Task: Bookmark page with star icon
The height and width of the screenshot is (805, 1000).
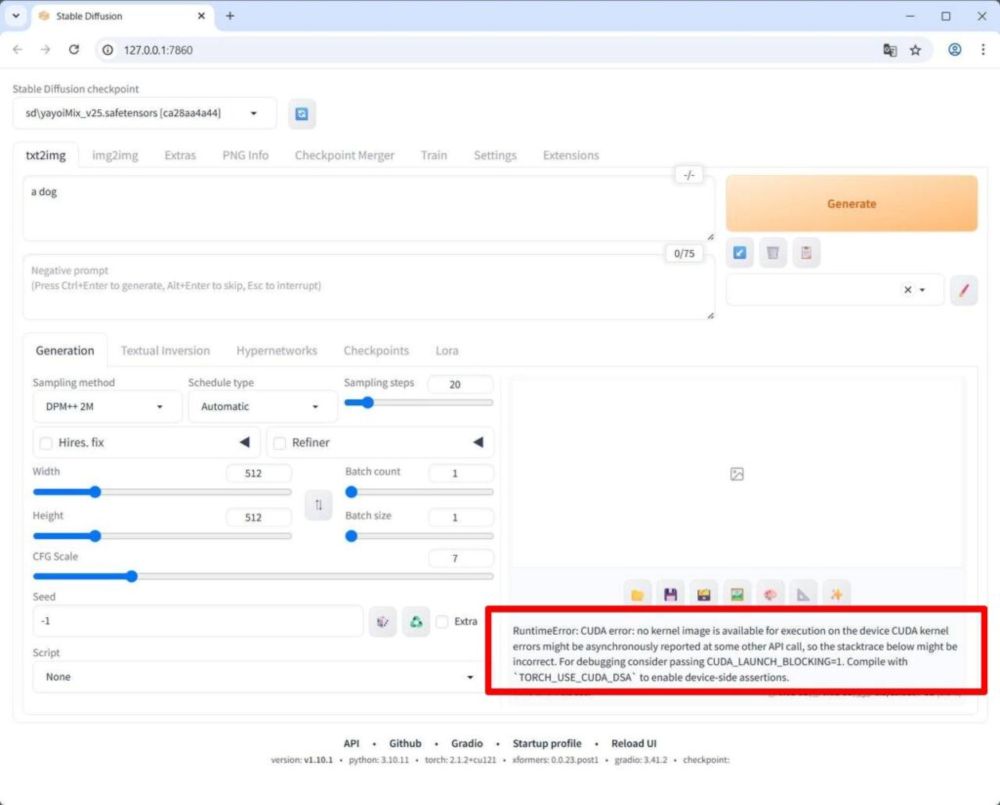Action: click(x=915, y=50)
